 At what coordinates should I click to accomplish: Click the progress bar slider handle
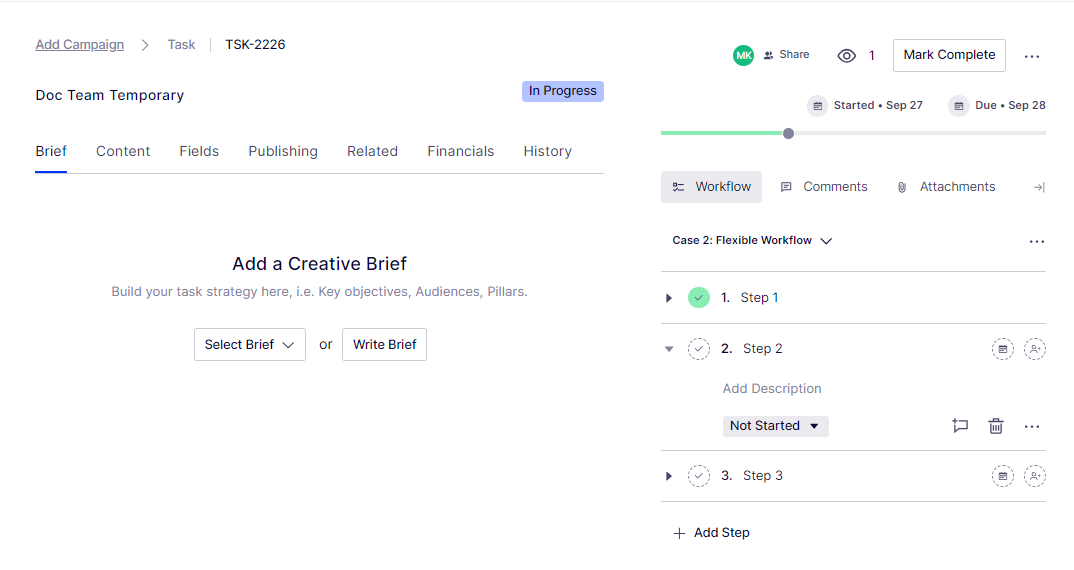point(788,133)
